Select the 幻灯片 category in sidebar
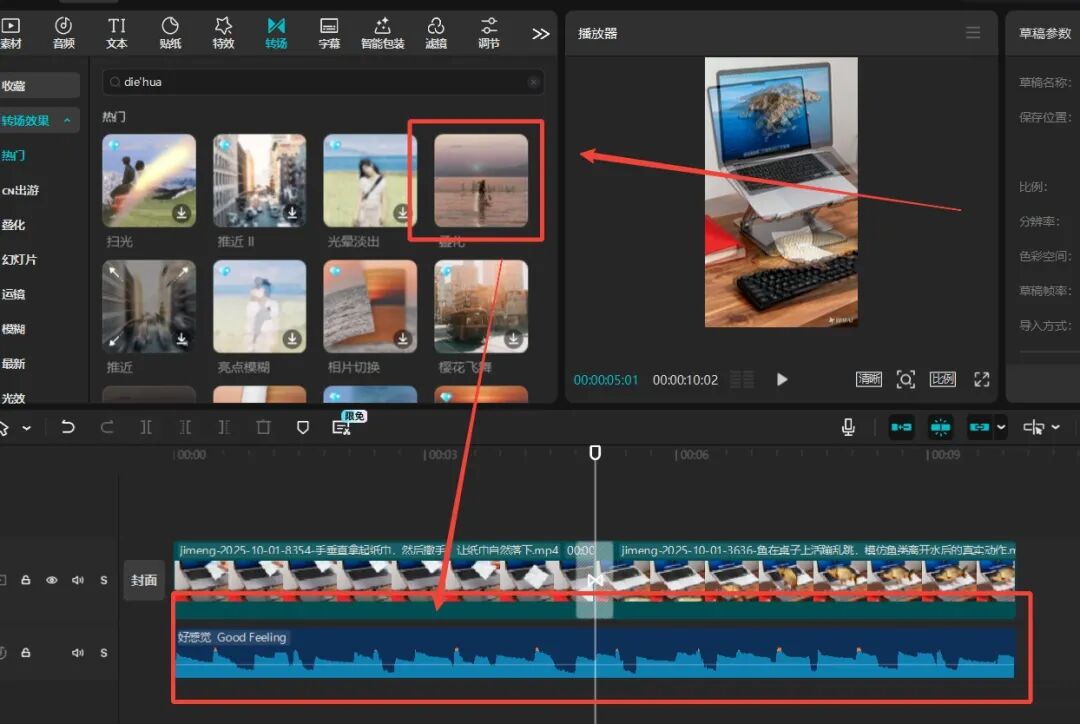This screenshot has width=1080, height=724. (19, 259)
